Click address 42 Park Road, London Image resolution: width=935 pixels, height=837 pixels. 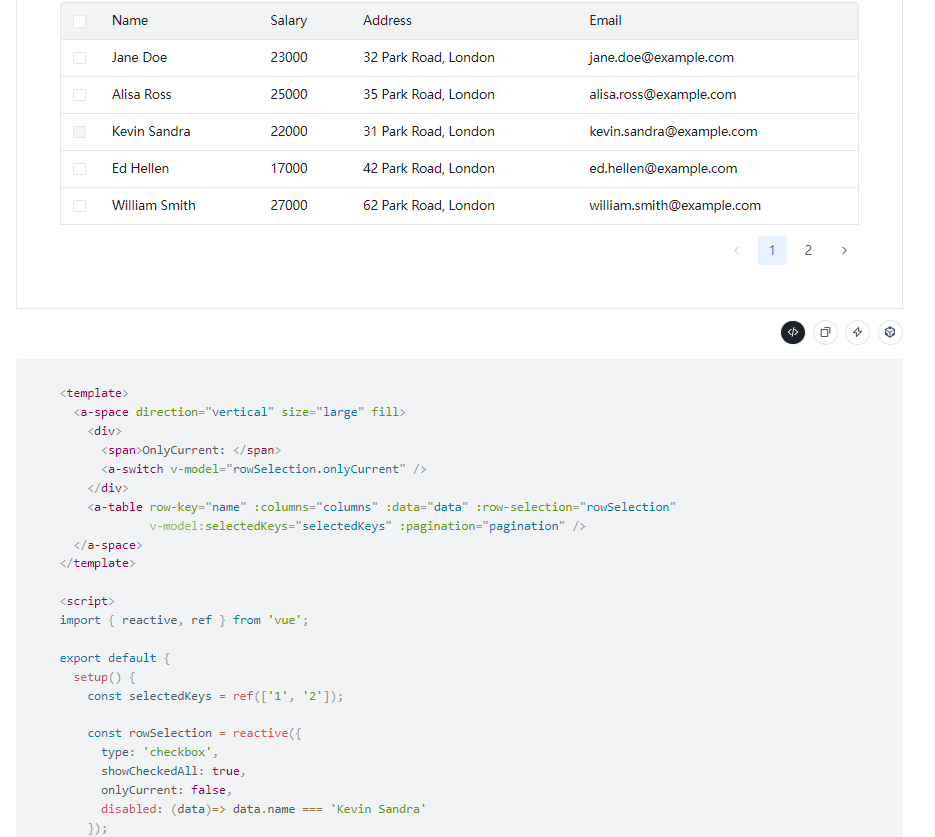[x=429, y=168]
